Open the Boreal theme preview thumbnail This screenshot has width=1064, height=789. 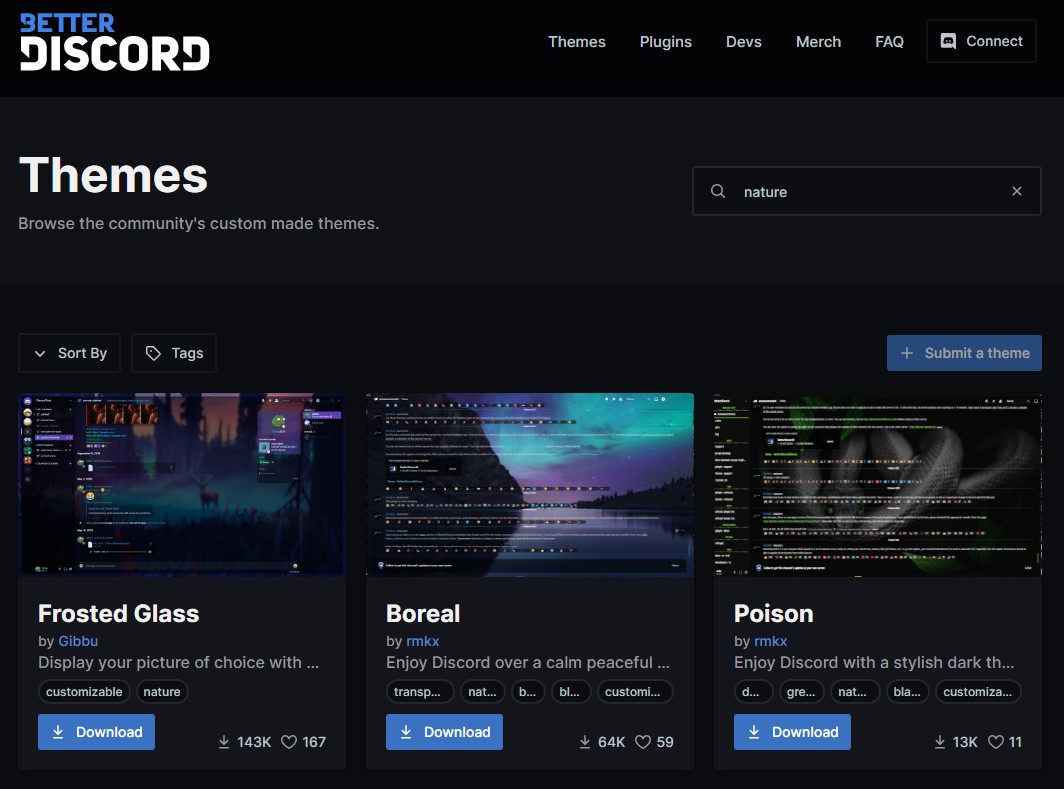[x=529, y=484]
